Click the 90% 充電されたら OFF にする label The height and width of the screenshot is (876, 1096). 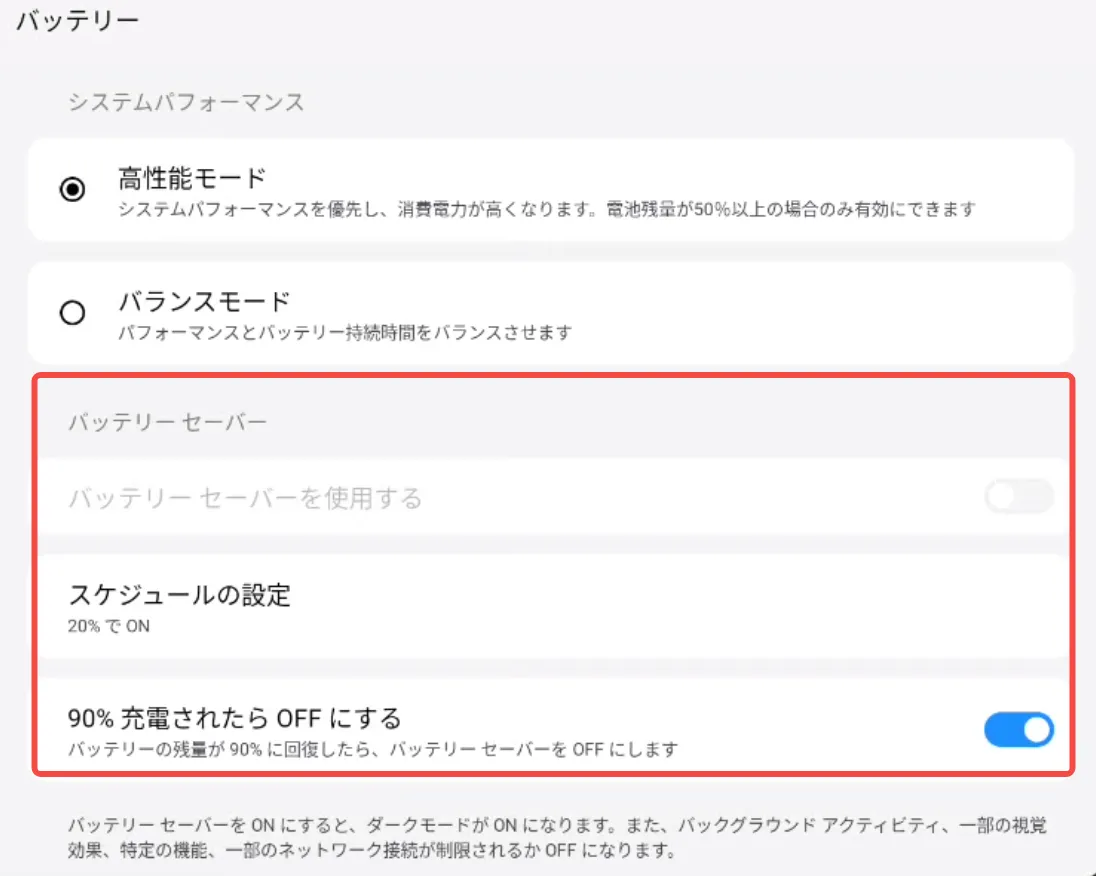pos(235,718)
